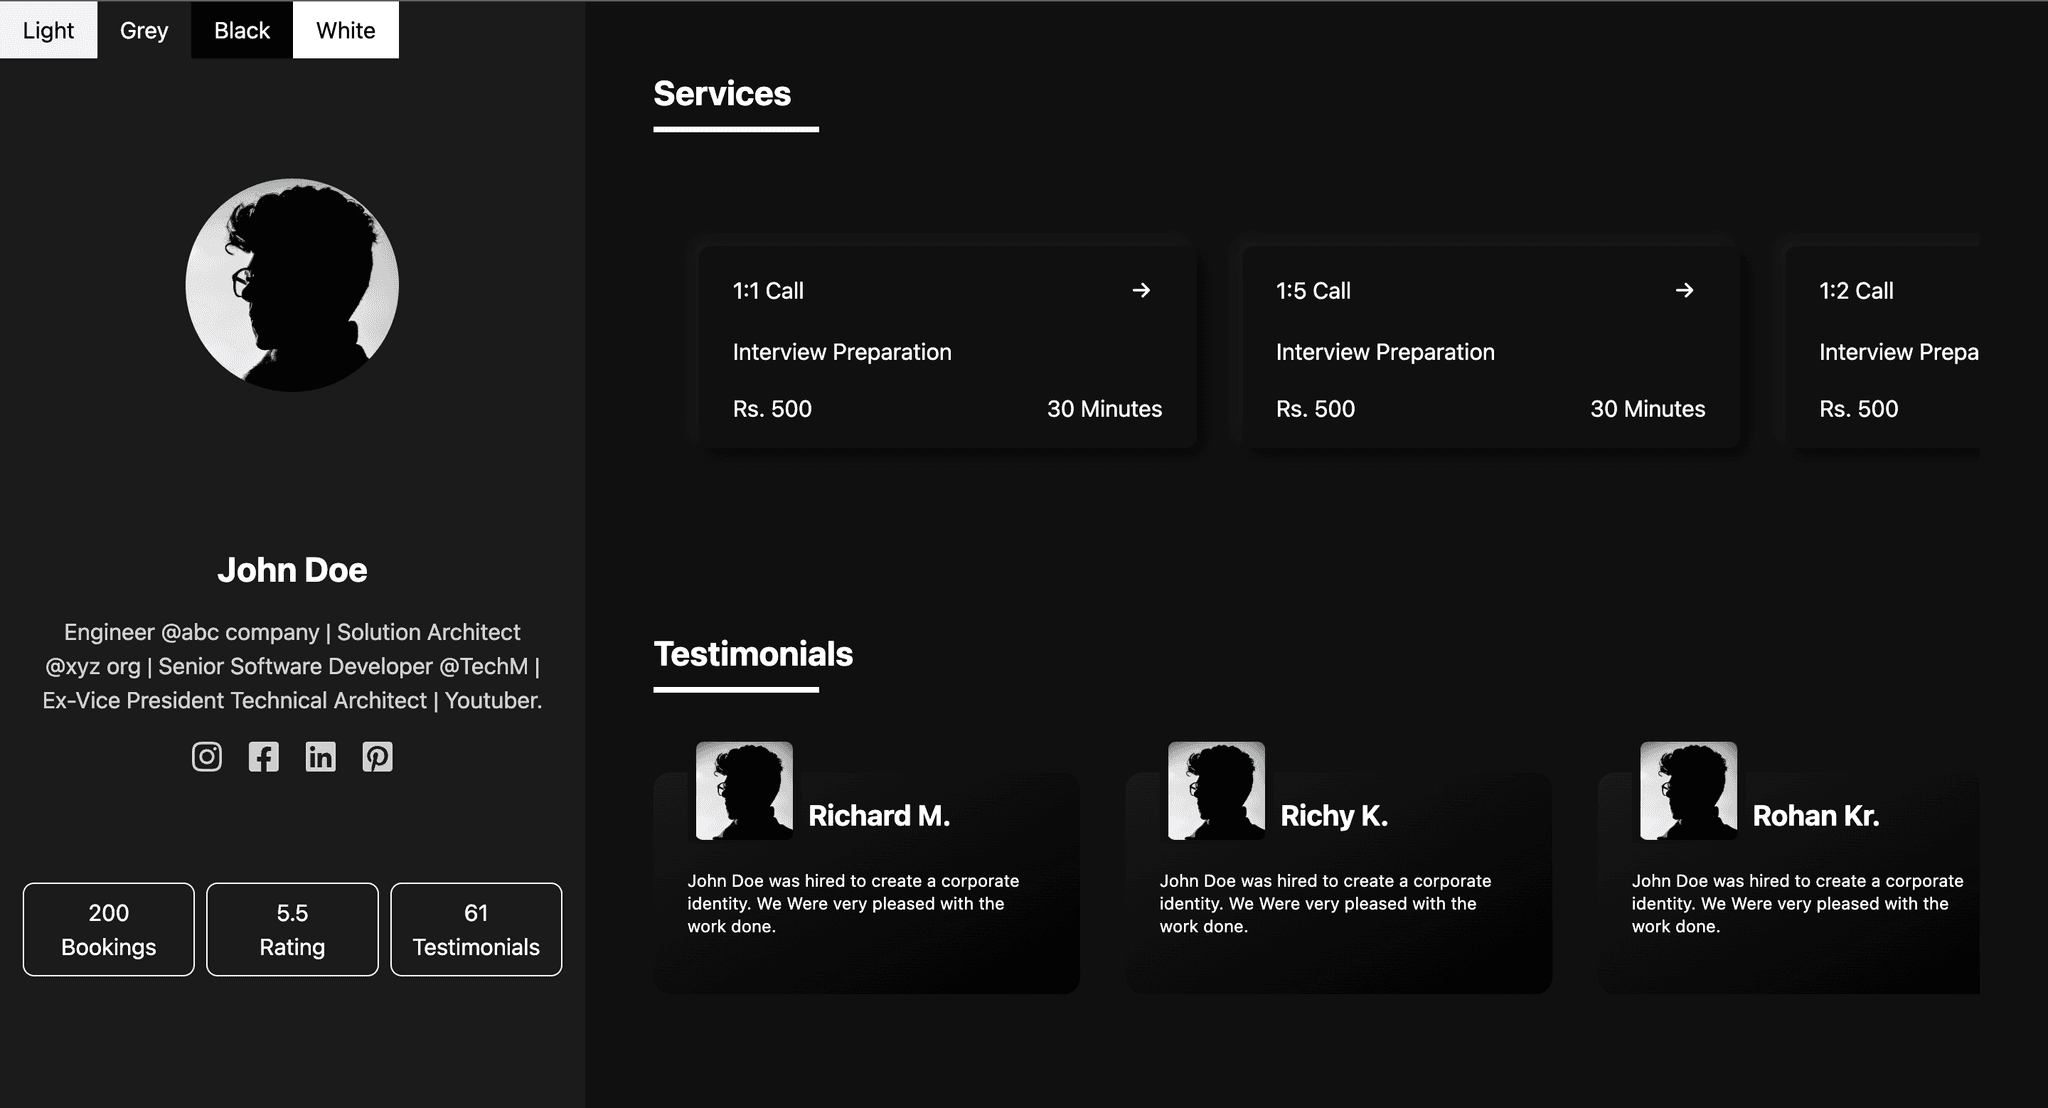Open the 200 Bookings stat box
This screenshot has height=1108, width=2048.
pos(109,929)
